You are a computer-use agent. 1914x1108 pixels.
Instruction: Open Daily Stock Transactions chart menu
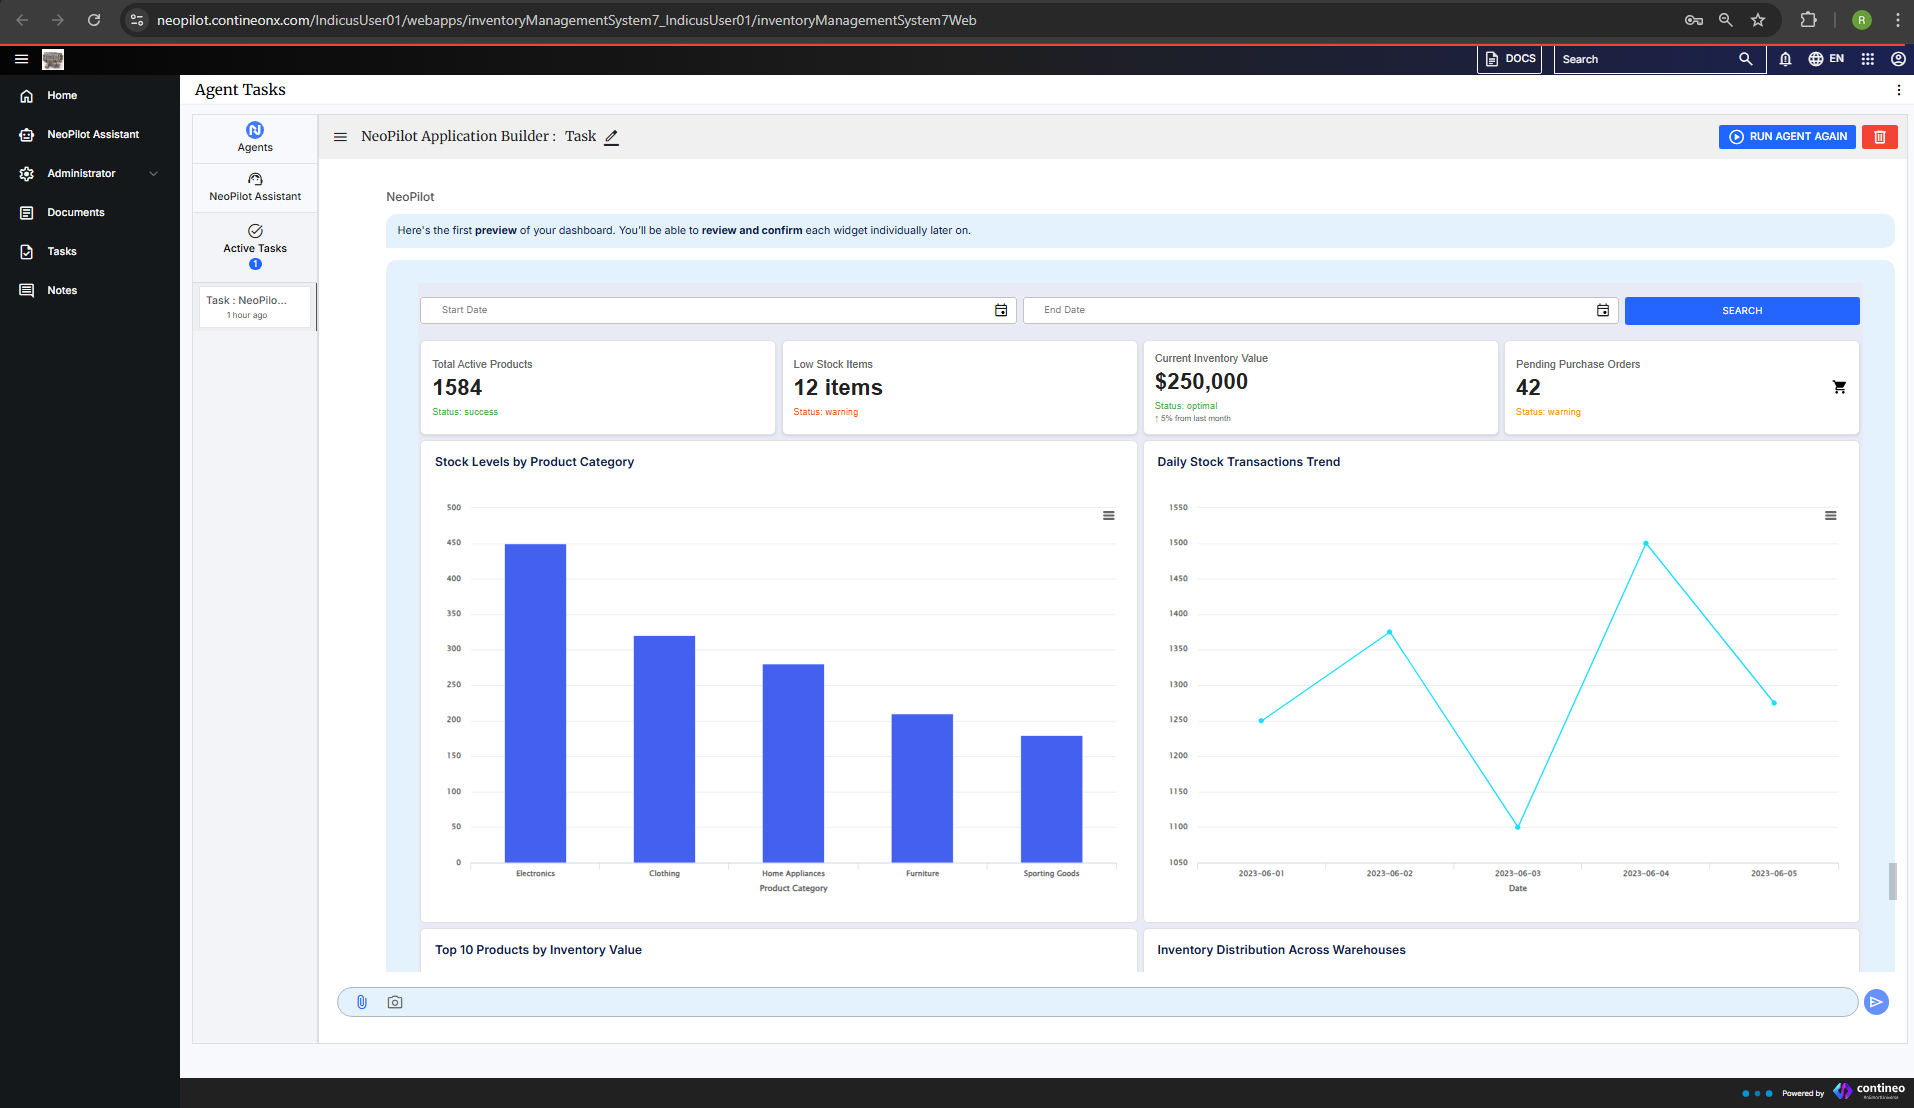[1831, 516]
